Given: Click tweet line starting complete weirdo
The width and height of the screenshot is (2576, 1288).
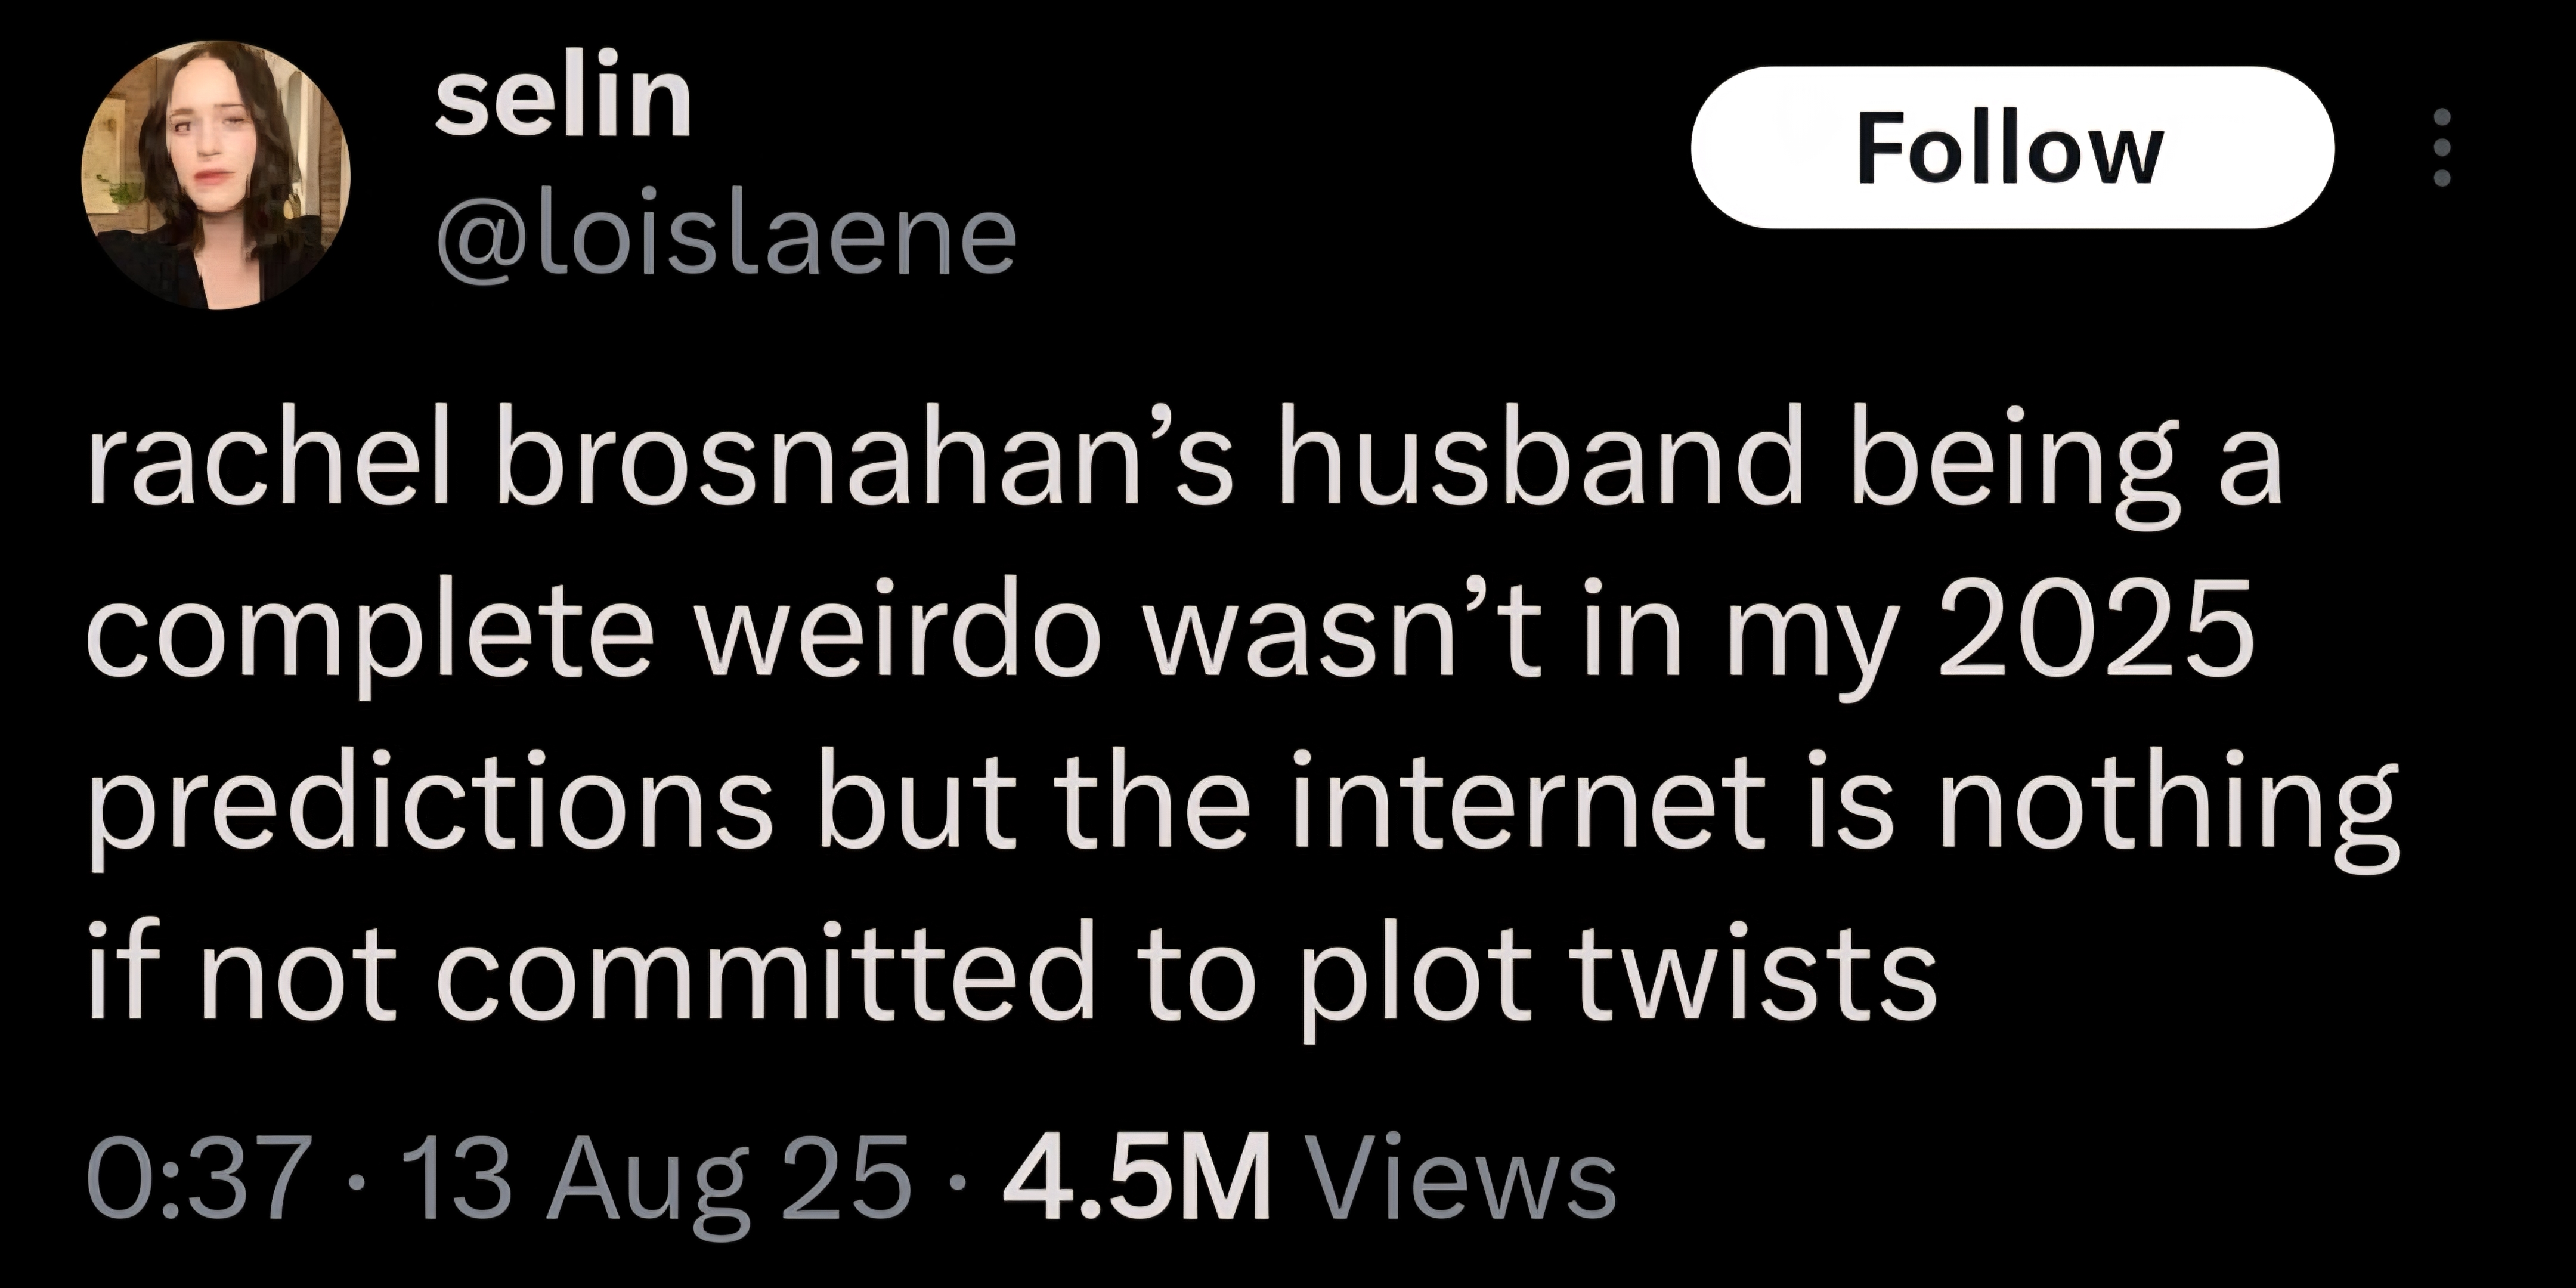Looking at the screenshot, I should (1170, 636).
